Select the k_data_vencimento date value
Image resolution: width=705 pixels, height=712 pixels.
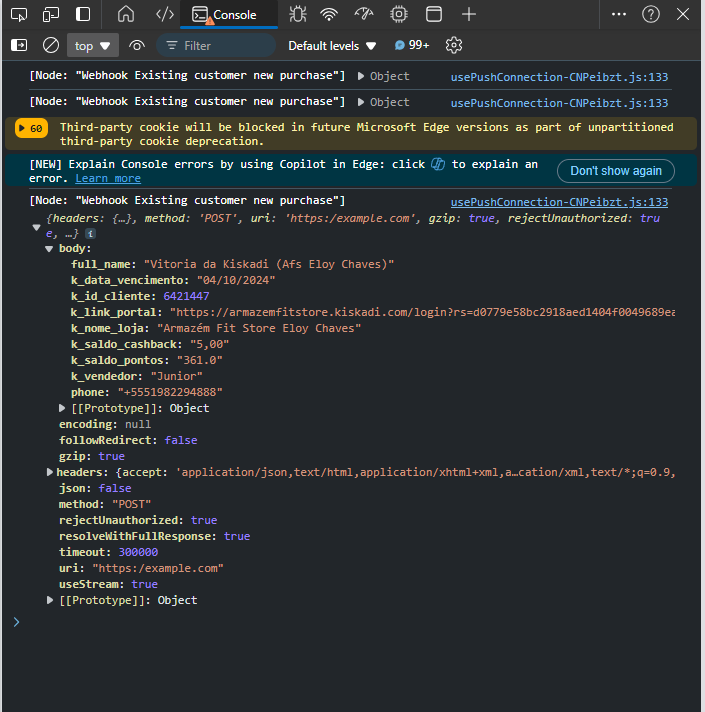tap(236, 280)
